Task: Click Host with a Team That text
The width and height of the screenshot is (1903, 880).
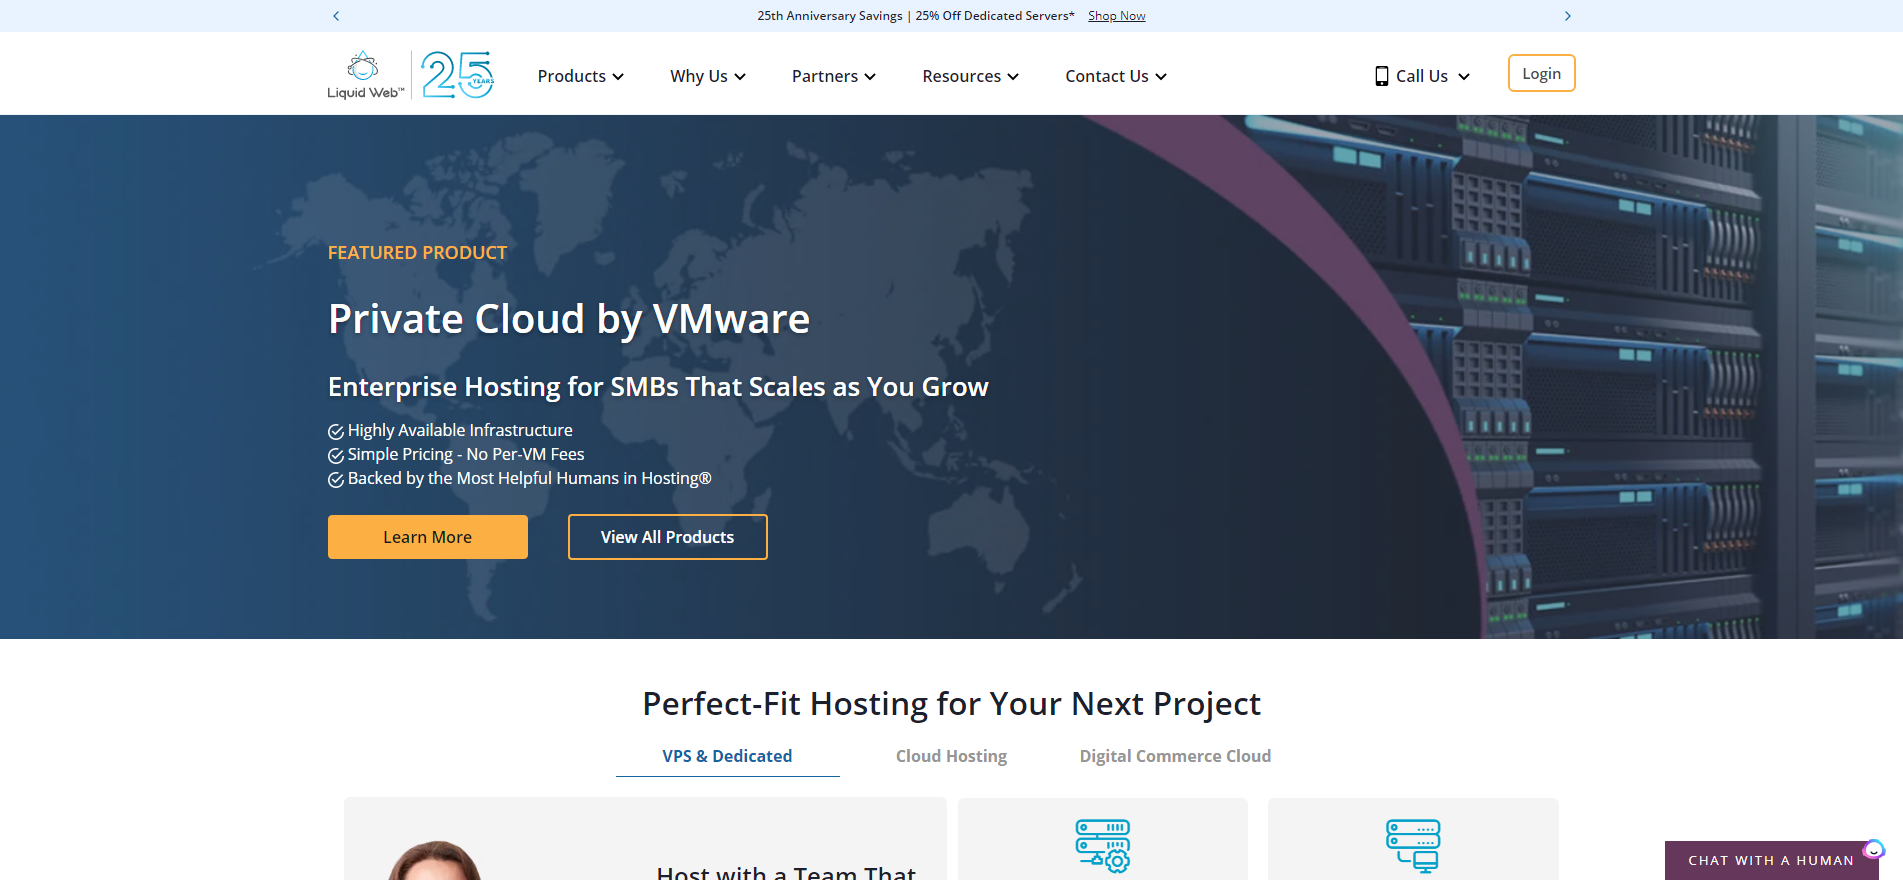Action: pos(786,872)
